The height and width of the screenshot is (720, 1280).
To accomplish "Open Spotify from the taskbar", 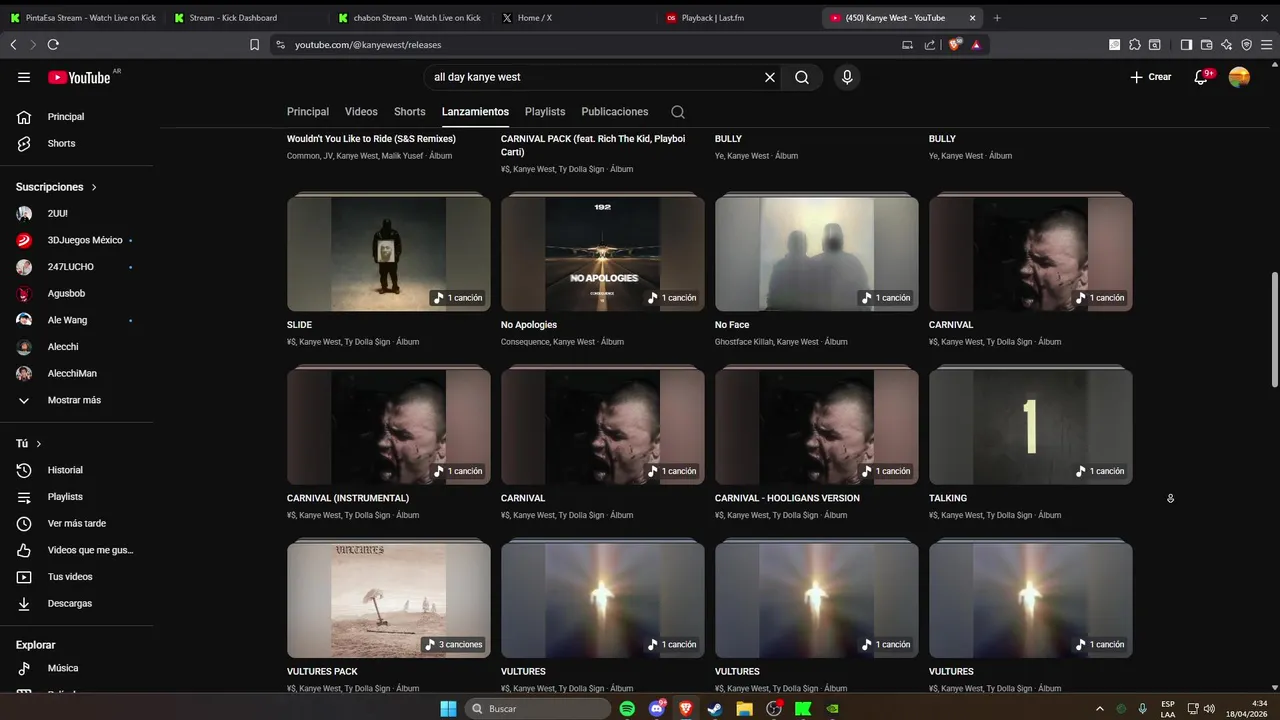I will [x=627, y=708].
